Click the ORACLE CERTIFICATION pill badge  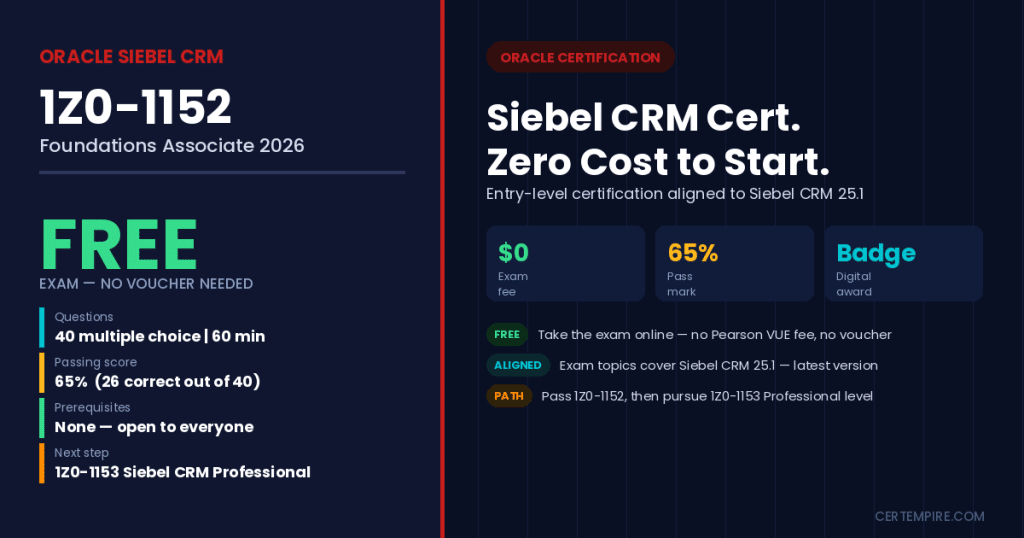[x=580, y=57]
